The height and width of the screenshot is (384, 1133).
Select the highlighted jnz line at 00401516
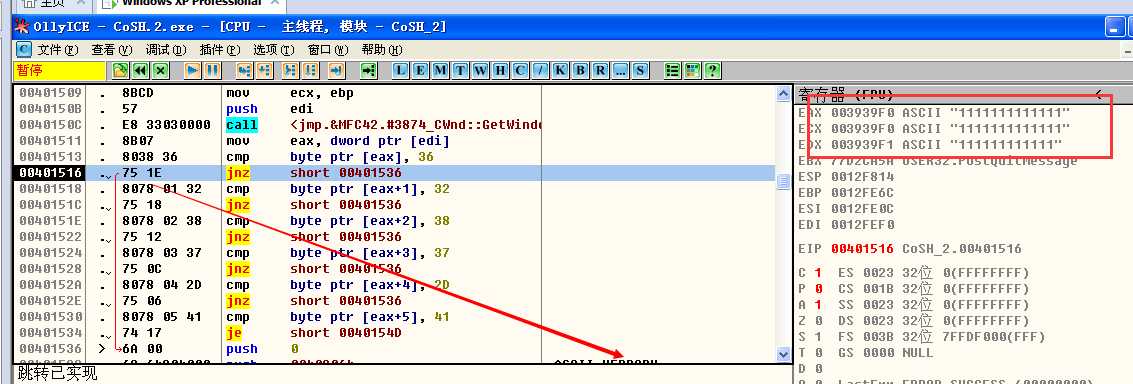point(394,173)
